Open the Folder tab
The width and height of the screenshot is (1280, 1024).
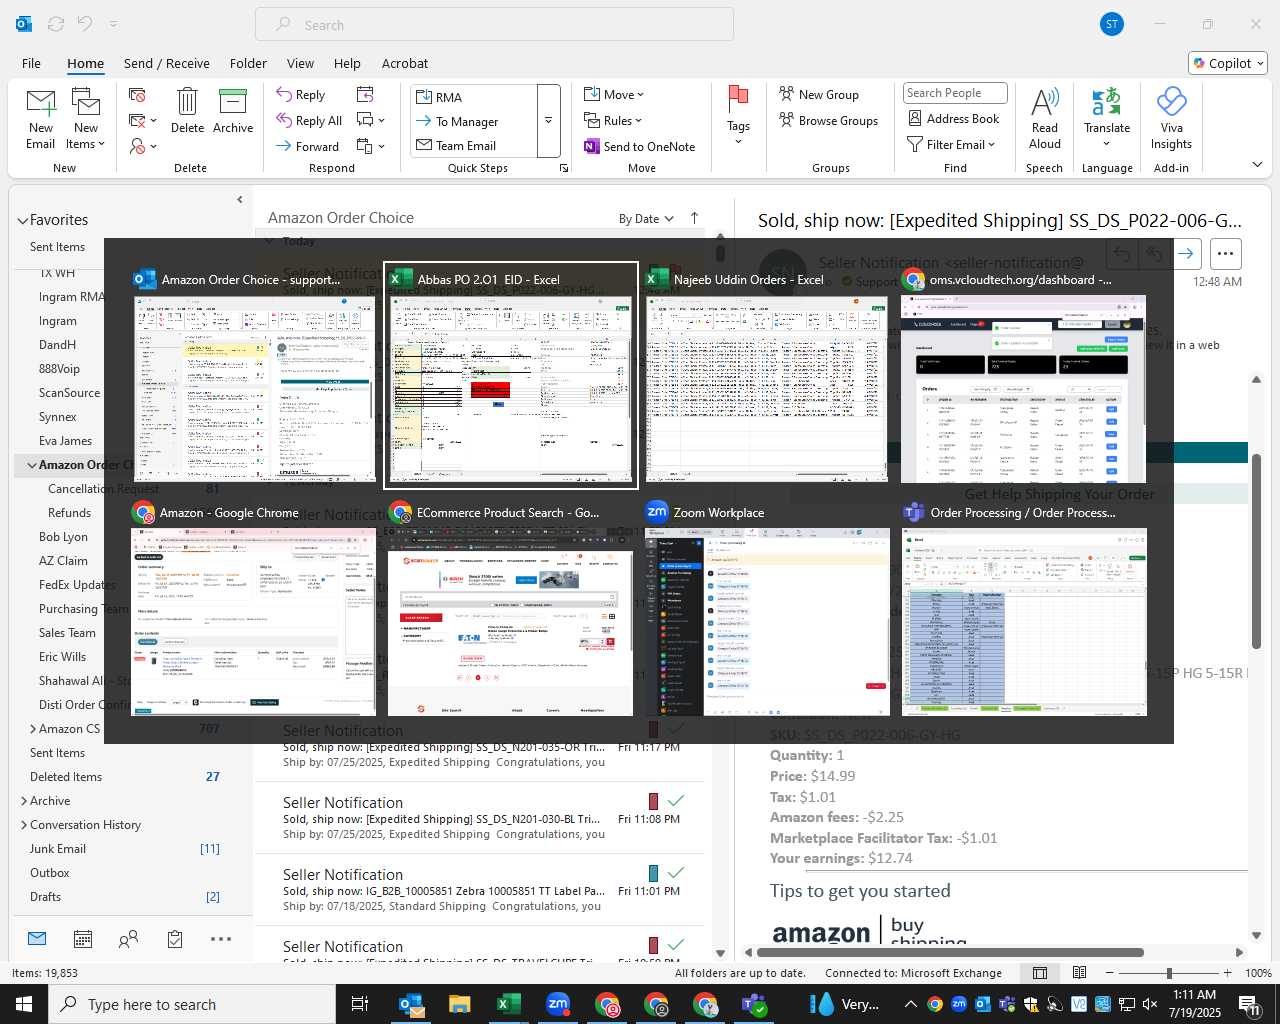tap(248, 63)
